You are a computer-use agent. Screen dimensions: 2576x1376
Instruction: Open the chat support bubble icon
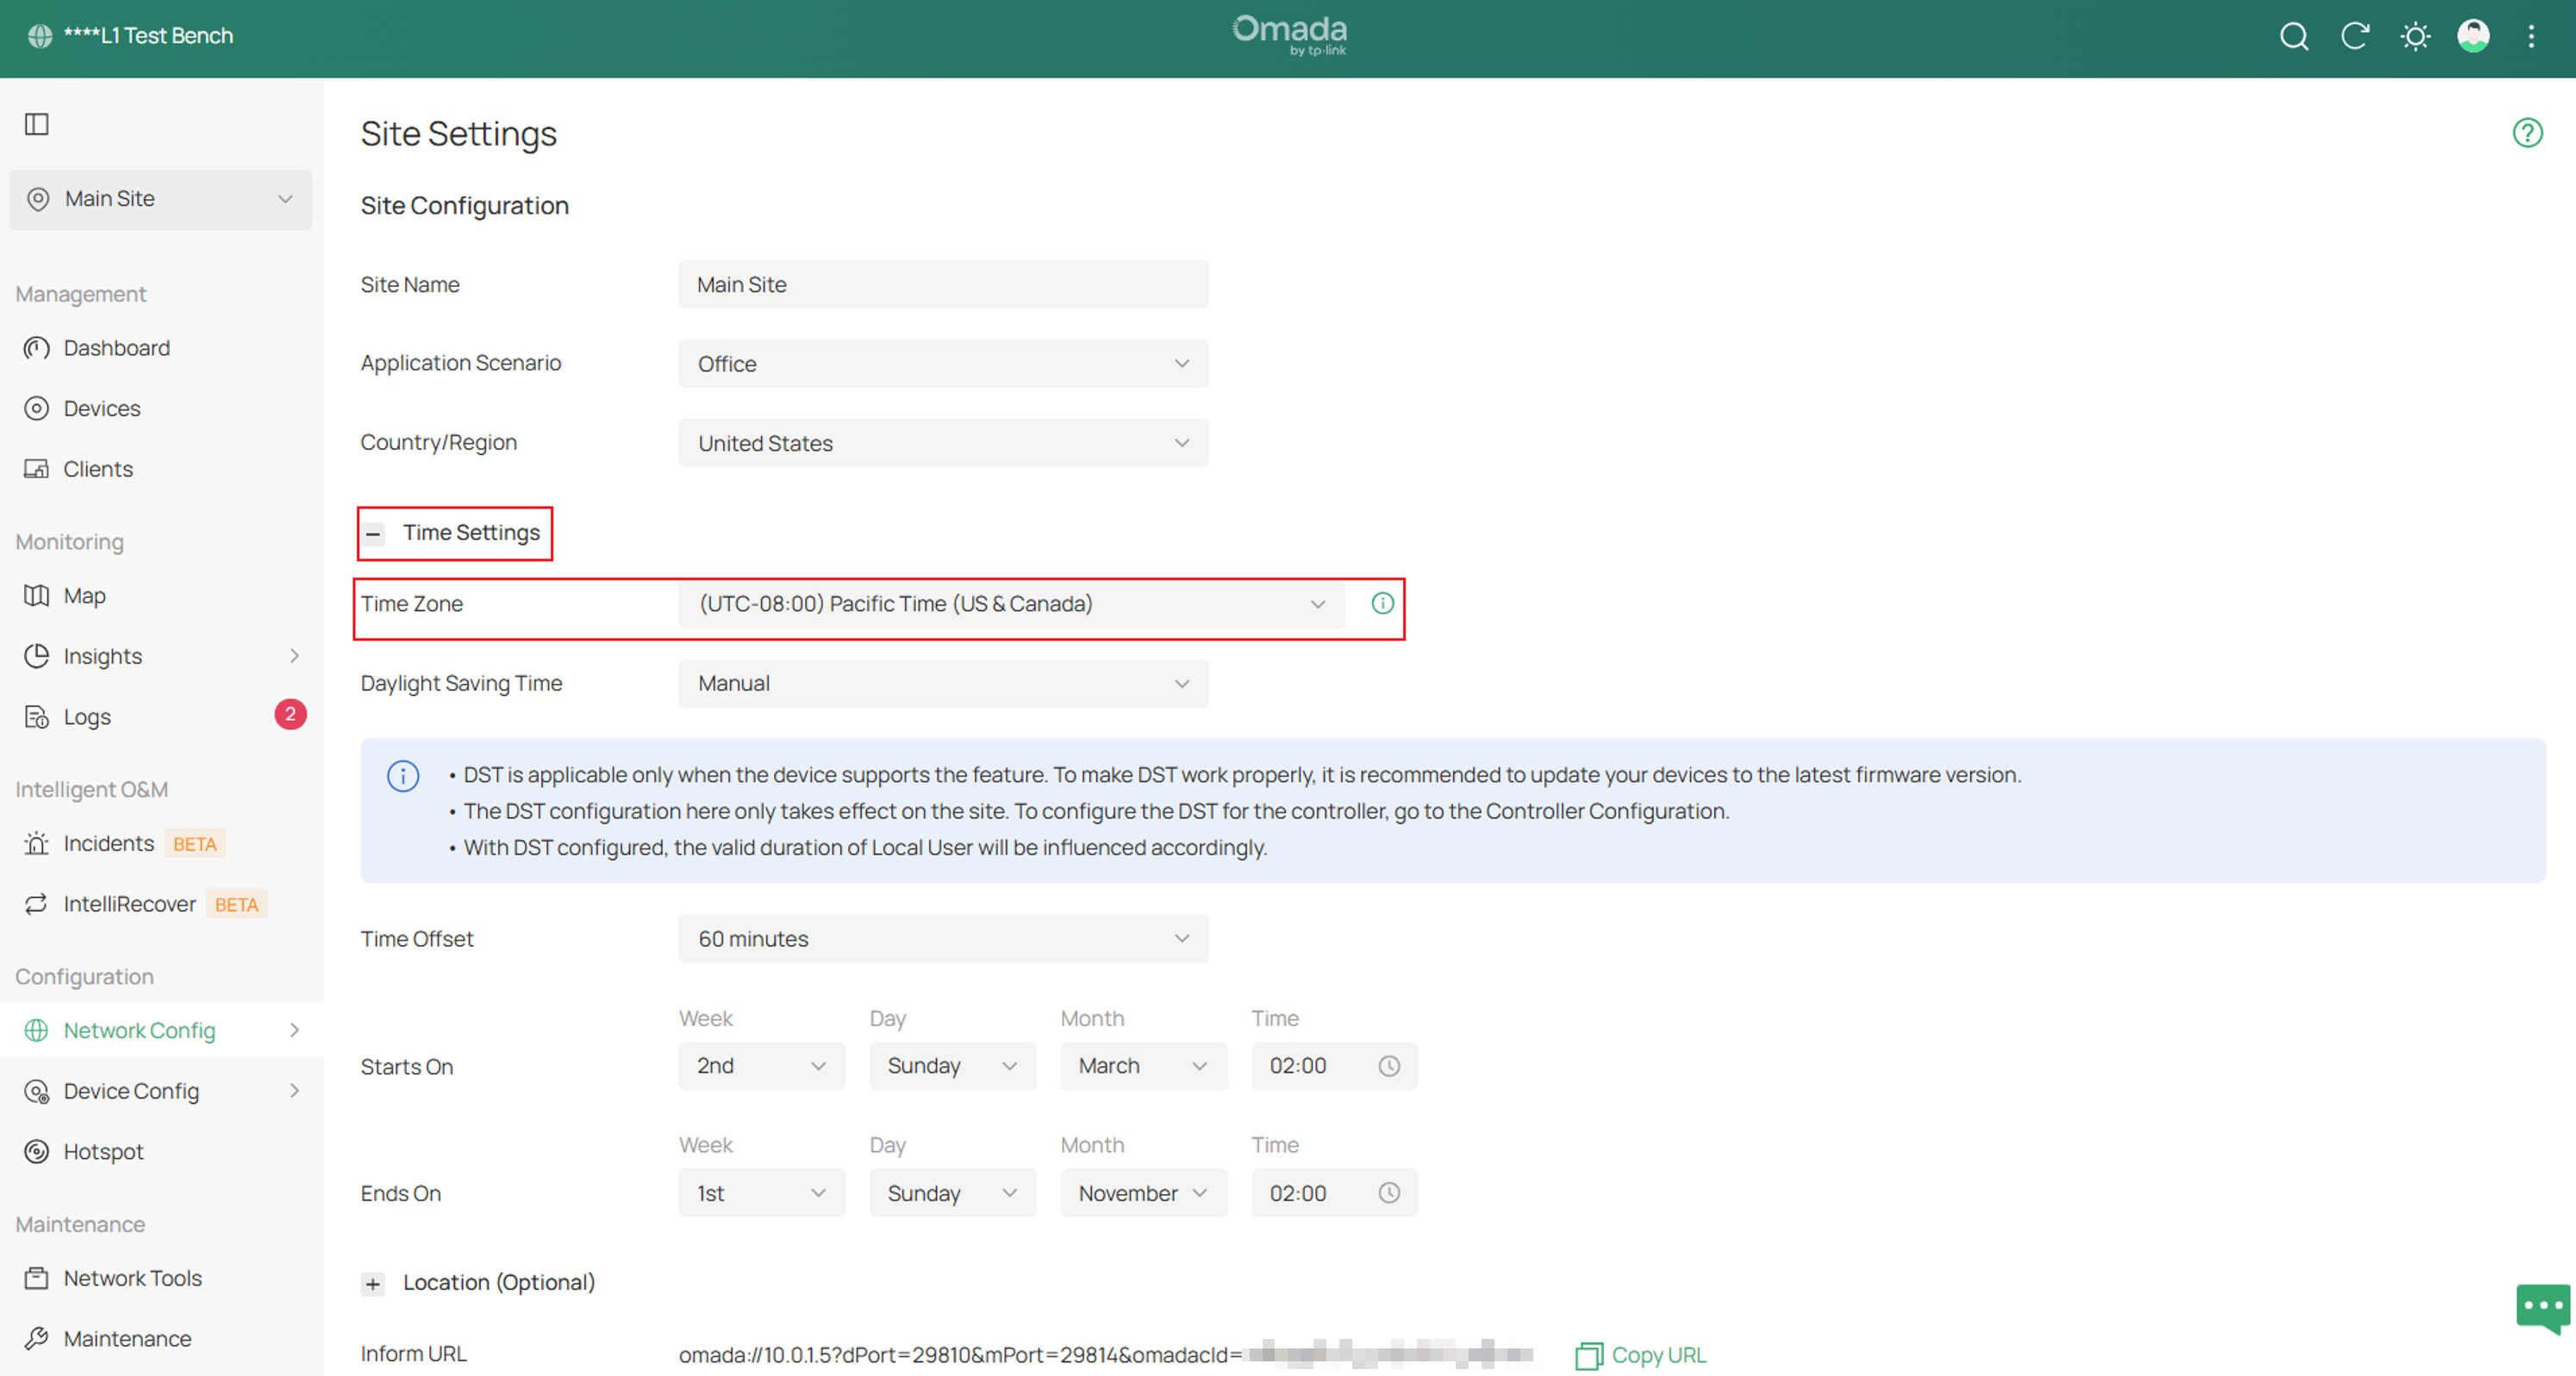[x=2542, y=1308]
